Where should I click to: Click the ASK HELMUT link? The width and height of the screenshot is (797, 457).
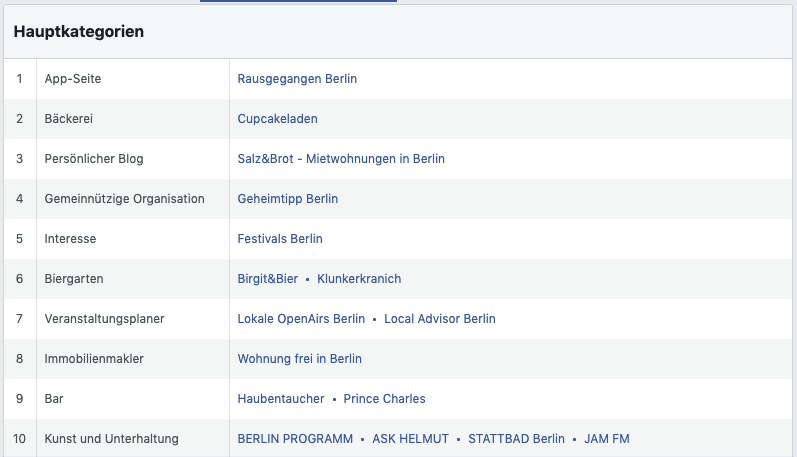(409, 439)
